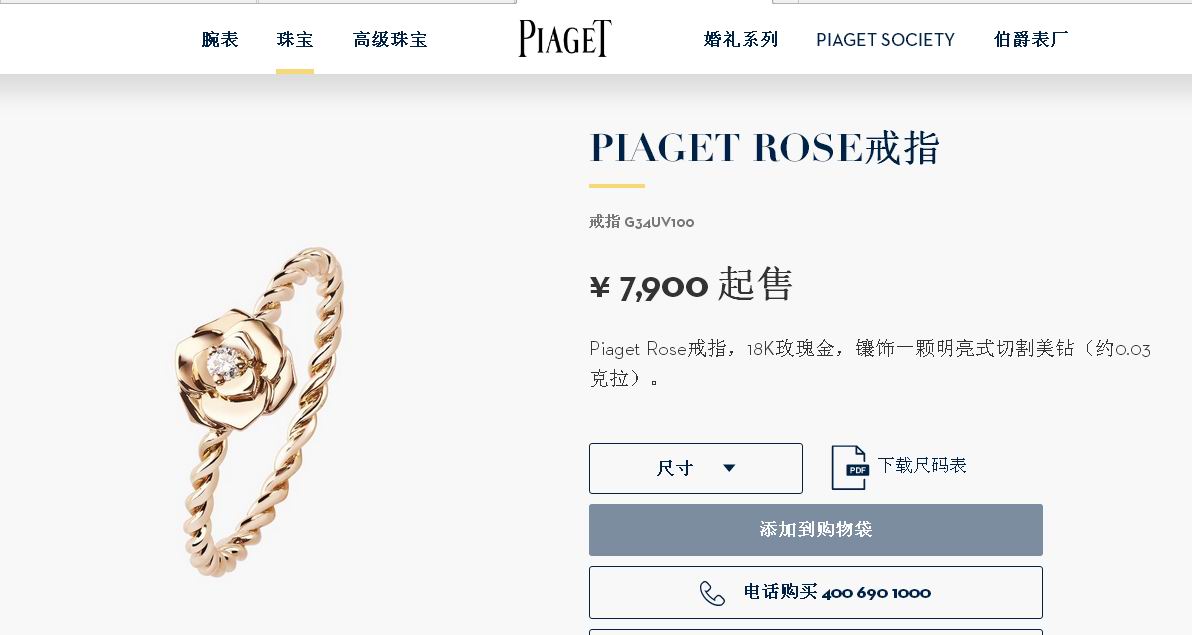
Task: Click the PDF file icon
Action: pos(849,467)
